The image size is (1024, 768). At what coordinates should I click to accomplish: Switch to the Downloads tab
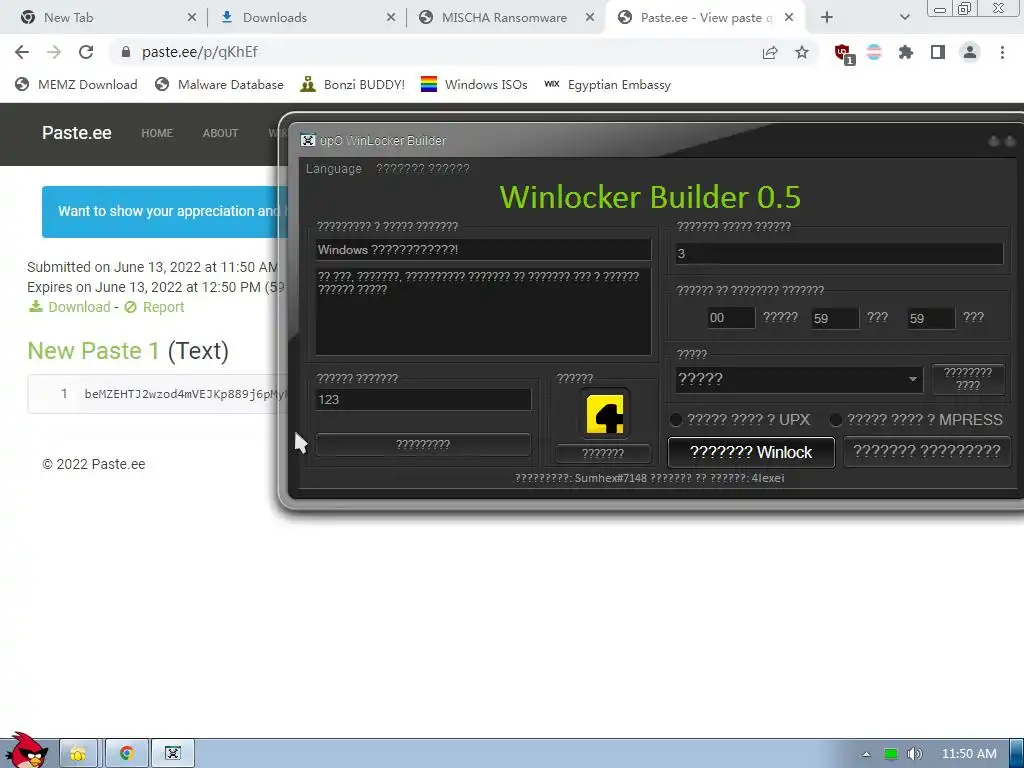click(307, 18)
